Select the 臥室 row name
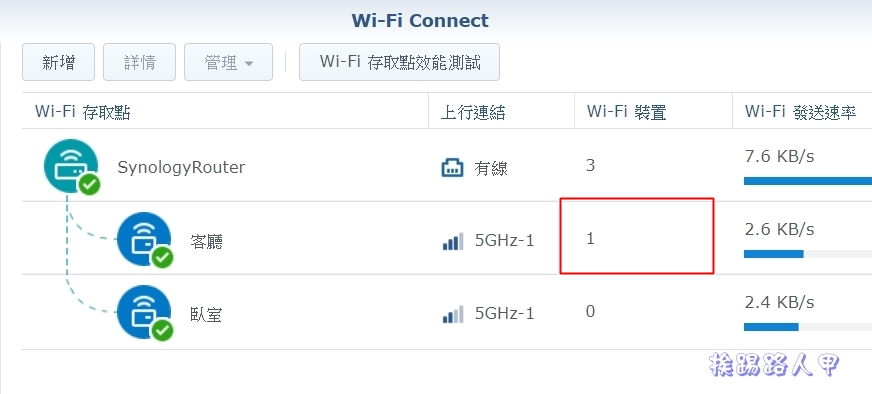Screen dimensions: 872x394 (206, 315)
